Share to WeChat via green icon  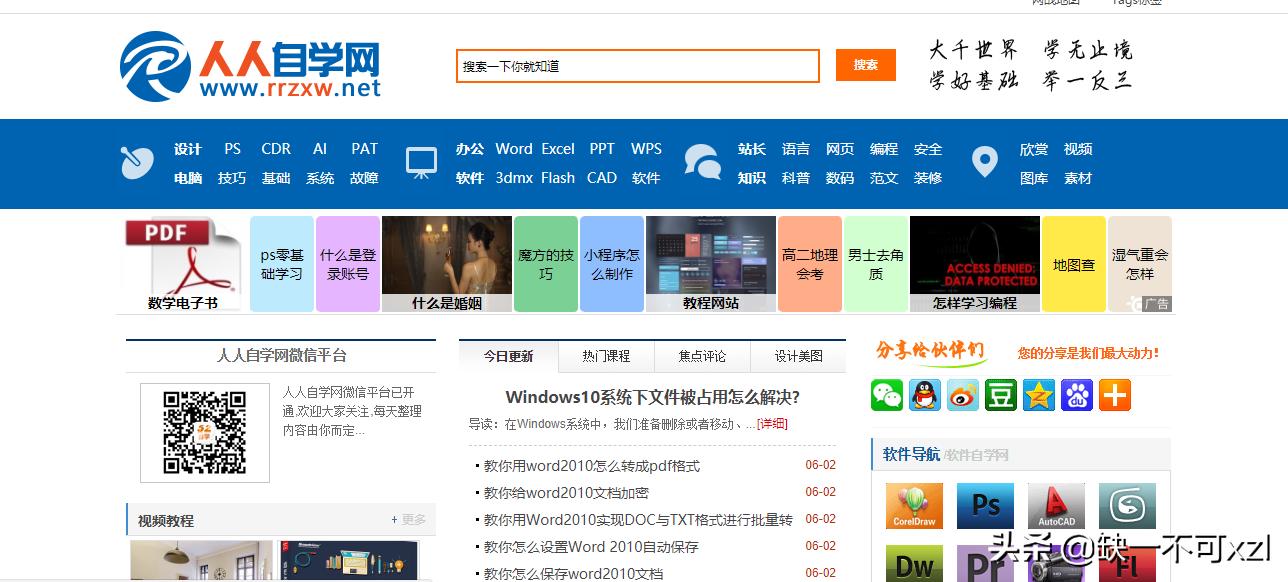pos(887,395)
